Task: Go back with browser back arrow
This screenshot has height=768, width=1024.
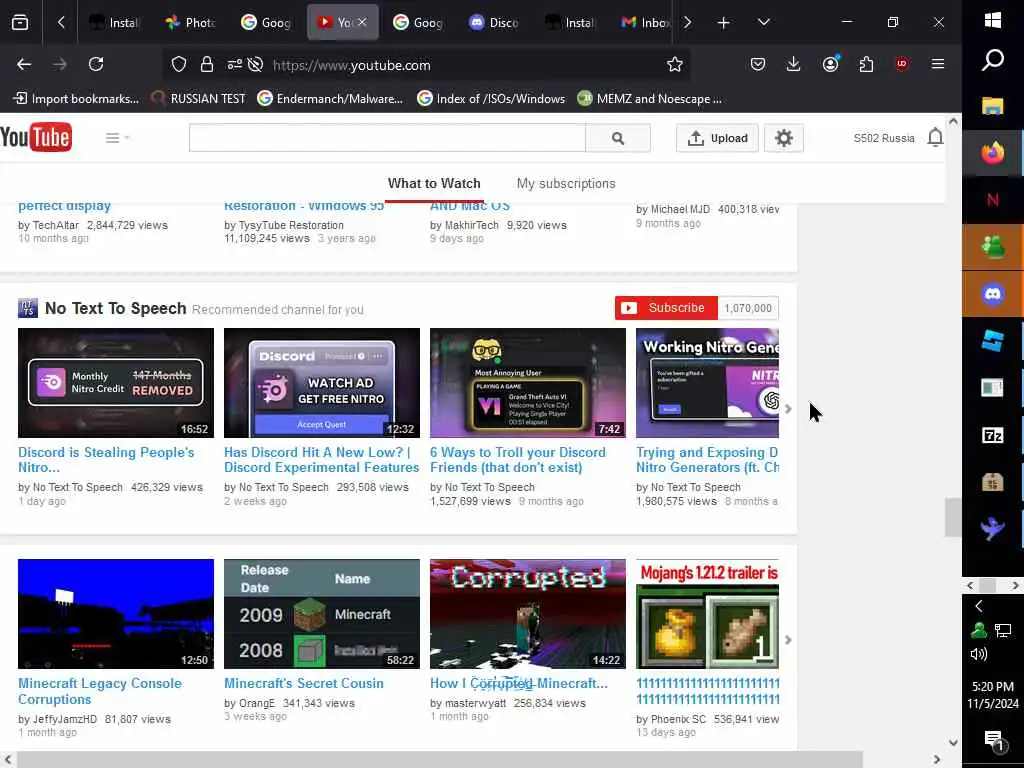Action: tap(24, 64)
